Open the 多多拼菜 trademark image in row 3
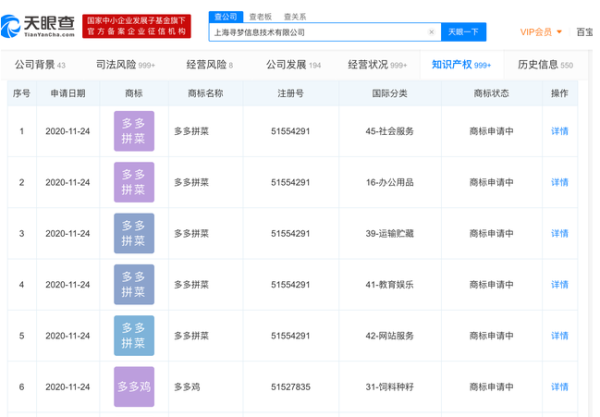The width and height of the screenshot is (600, 417). pyautogui.click(x=134, y=233)
